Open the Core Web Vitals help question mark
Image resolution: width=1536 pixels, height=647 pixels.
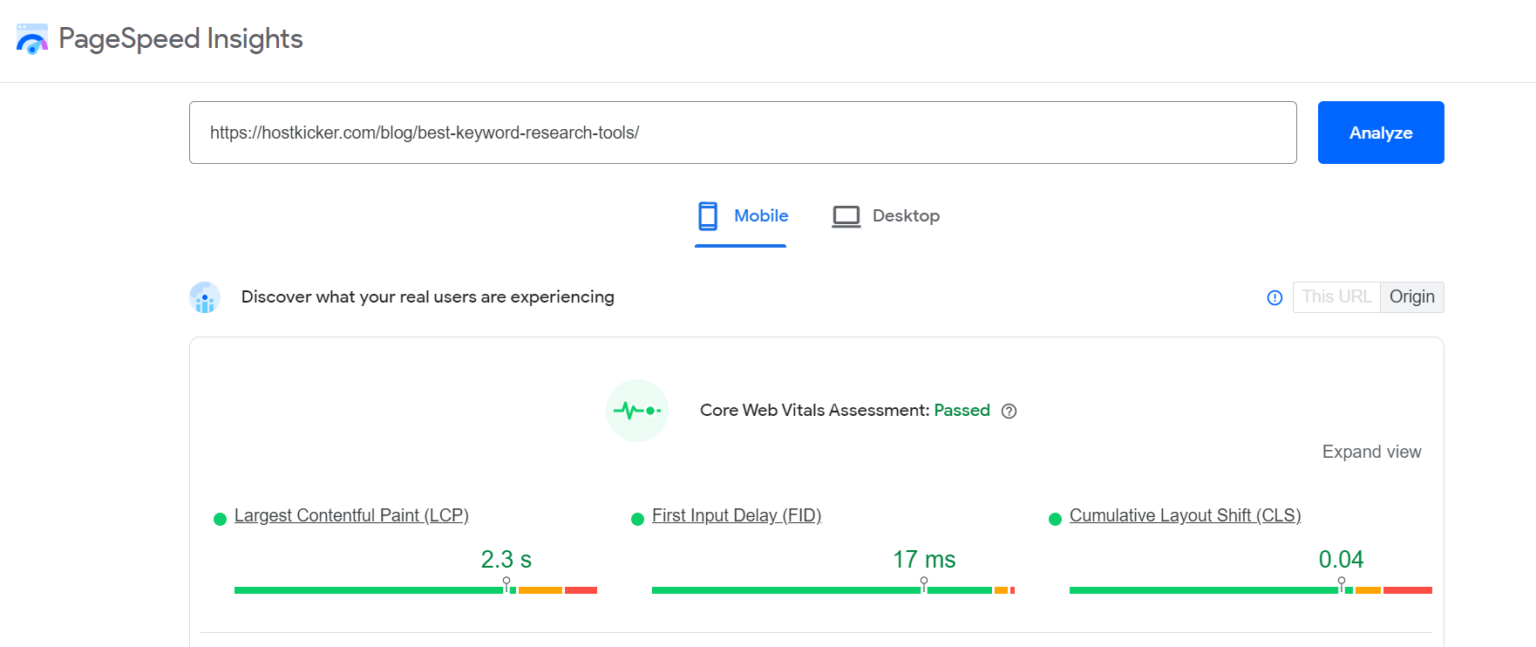click(1009, 410)
